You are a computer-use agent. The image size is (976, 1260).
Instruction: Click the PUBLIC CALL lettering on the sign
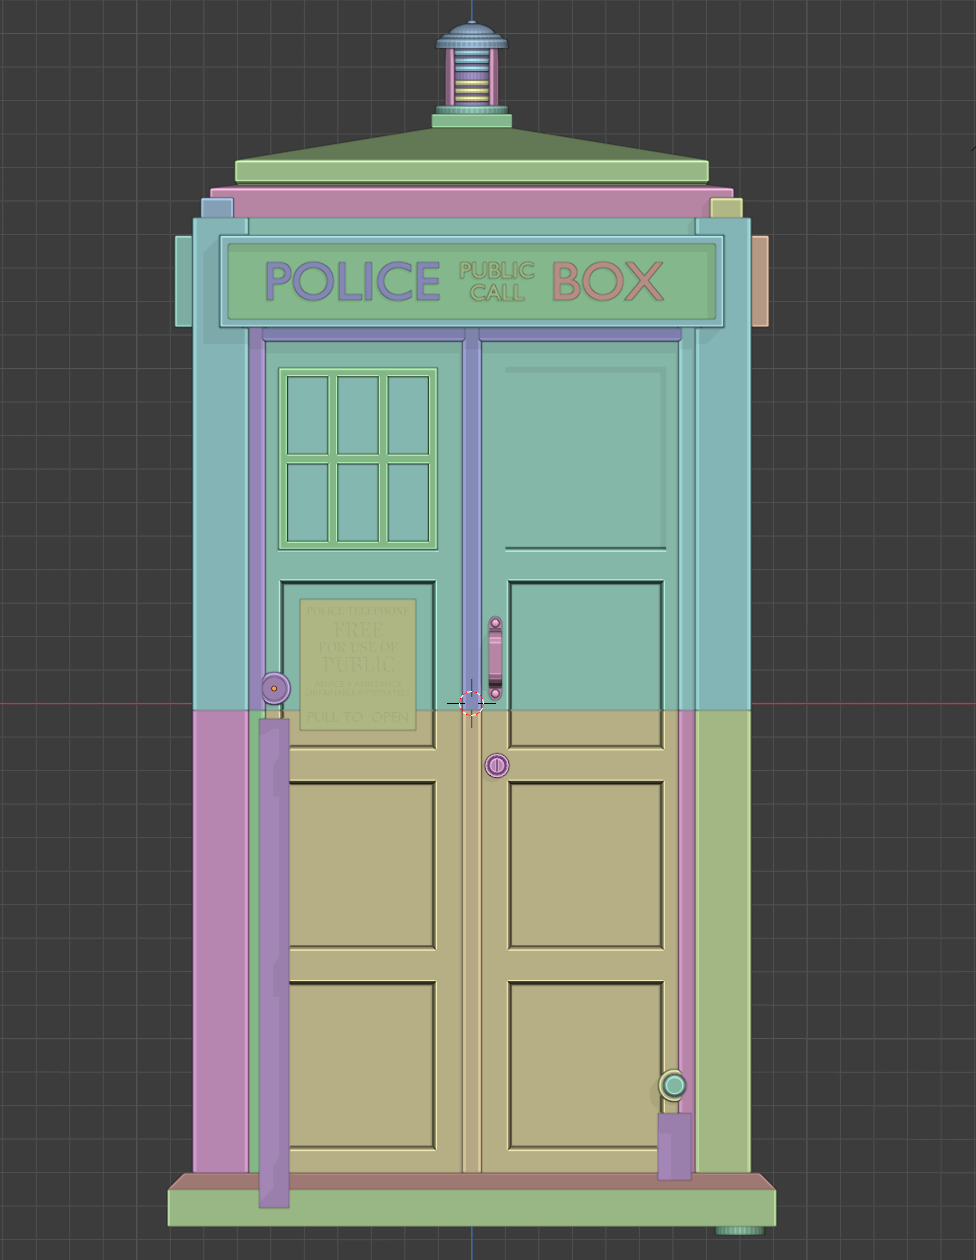click(497, 281)
